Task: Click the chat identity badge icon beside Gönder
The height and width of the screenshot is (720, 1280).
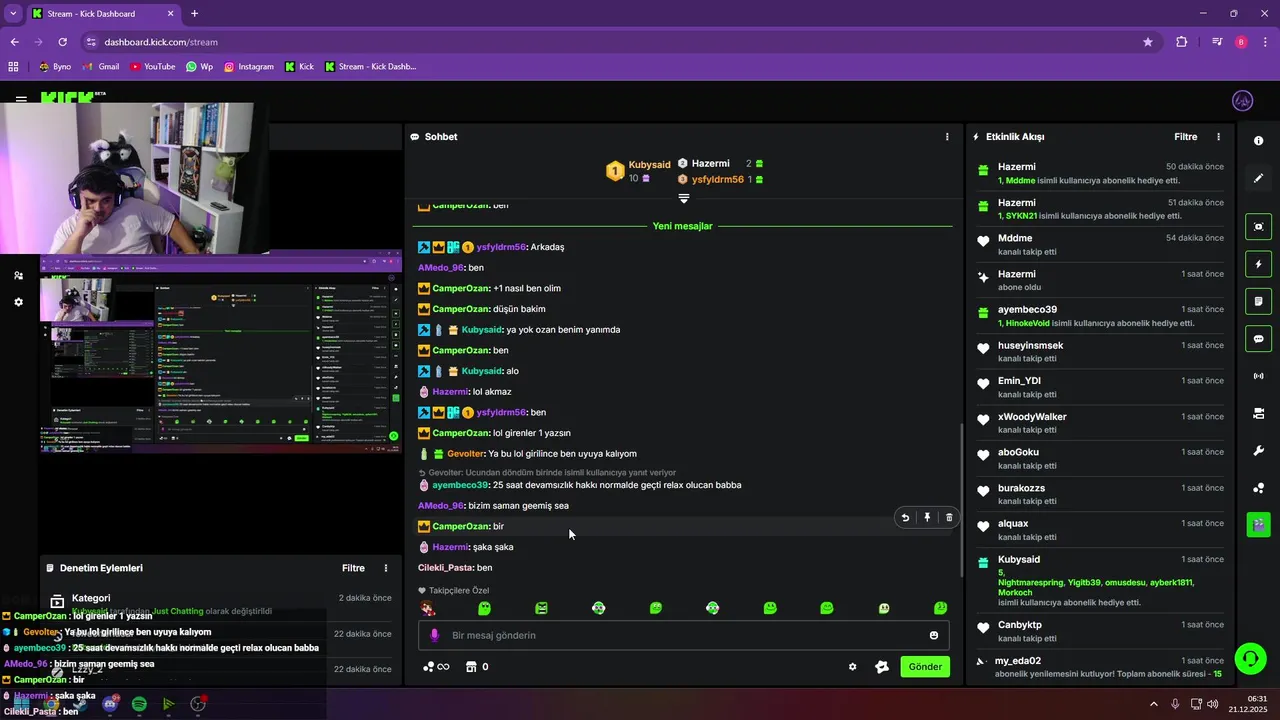Action: click(x=882, y=667)
